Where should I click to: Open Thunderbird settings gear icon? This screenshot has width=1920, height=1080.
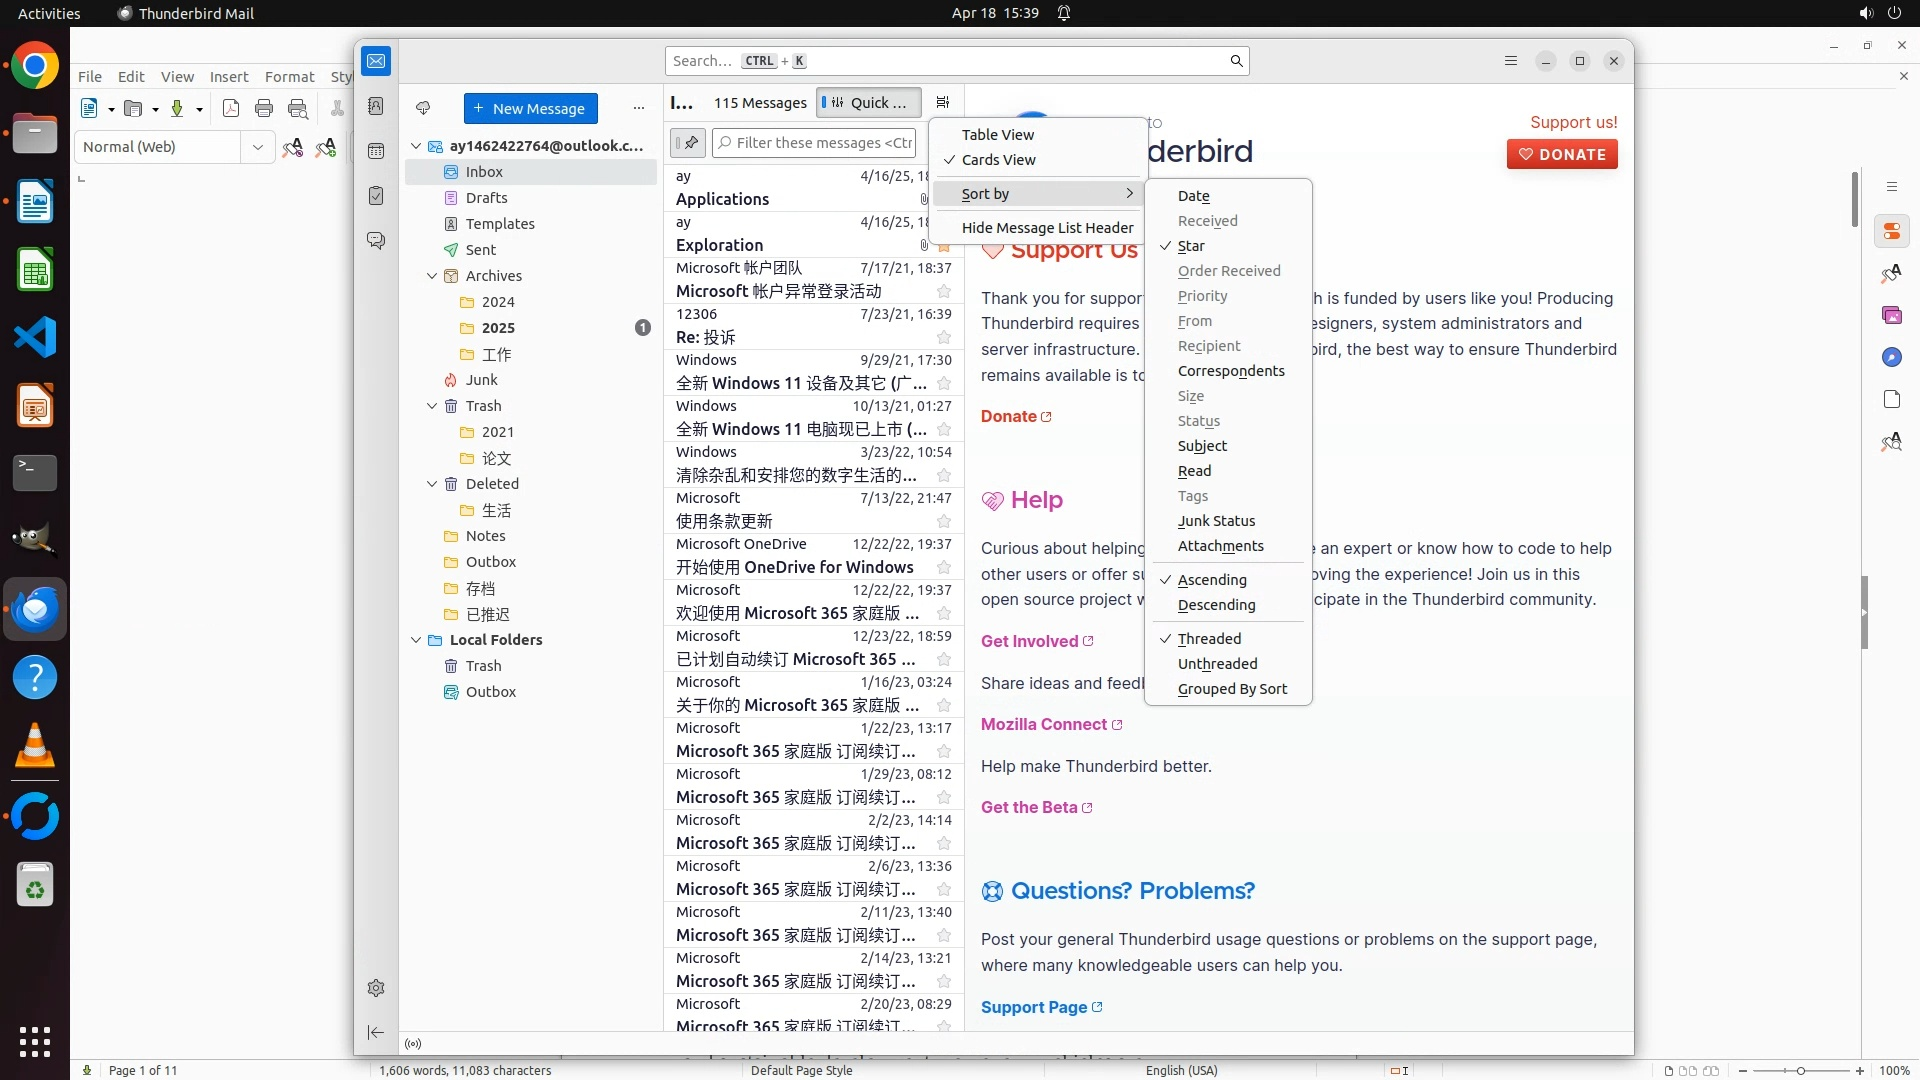pyautogui.click(x=376, y=988)
